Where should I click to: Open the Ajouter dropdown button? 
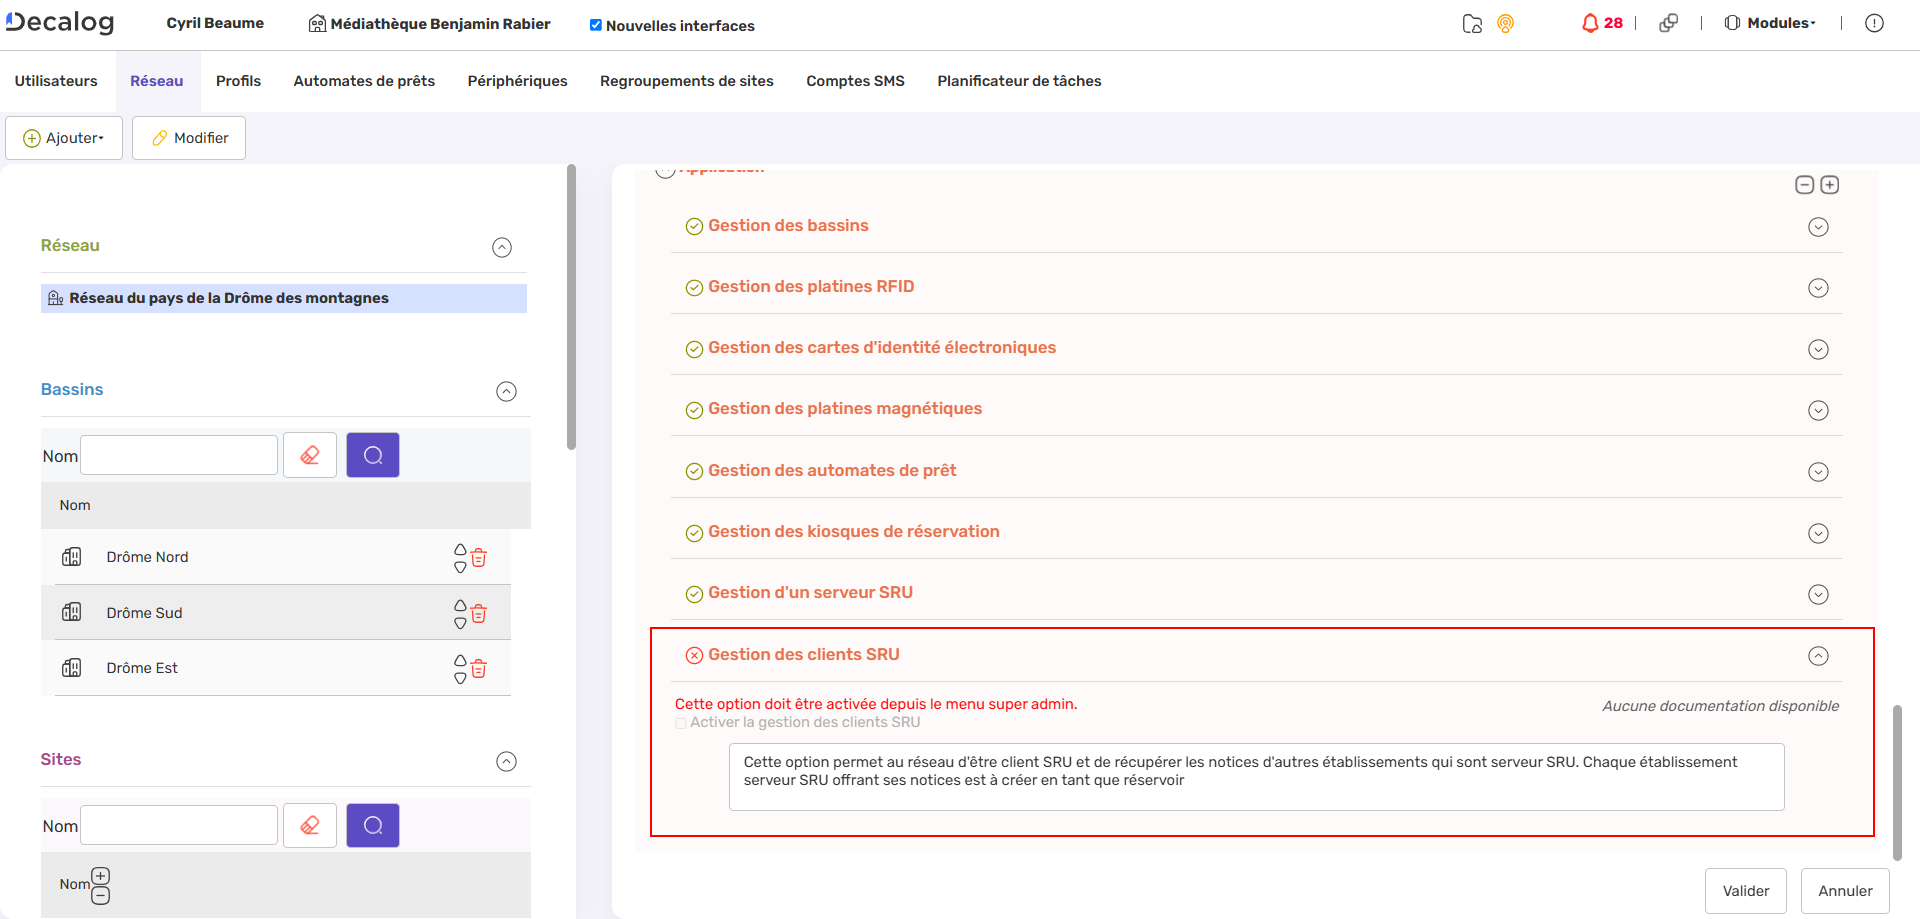point(64,137)
